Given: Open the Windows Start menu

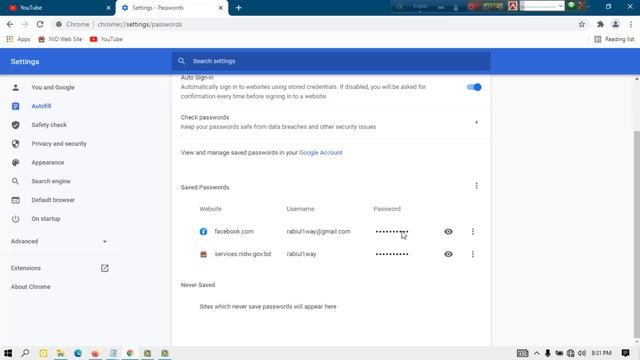Looking at the screenshot, I should pyautogui.click(x=8, y=353).
